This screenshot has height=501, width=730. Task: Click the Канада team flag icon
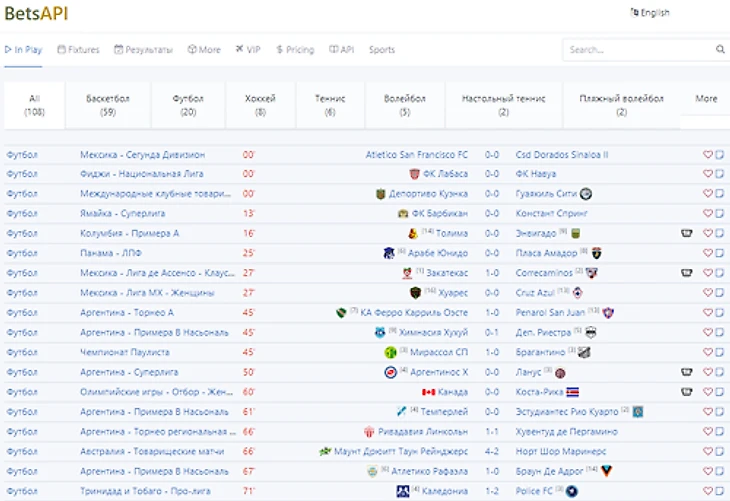coord(431,392)
